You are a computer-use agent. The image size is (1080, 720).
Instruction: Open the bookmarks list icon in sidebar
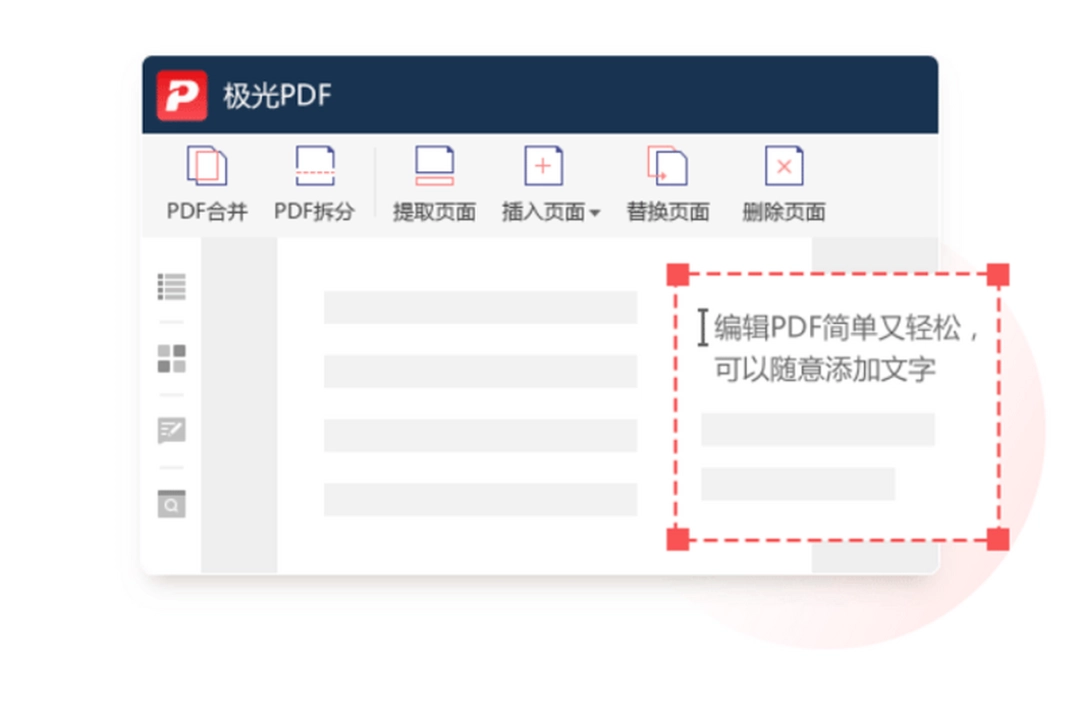pyautogui.click(x=172, y=288)
